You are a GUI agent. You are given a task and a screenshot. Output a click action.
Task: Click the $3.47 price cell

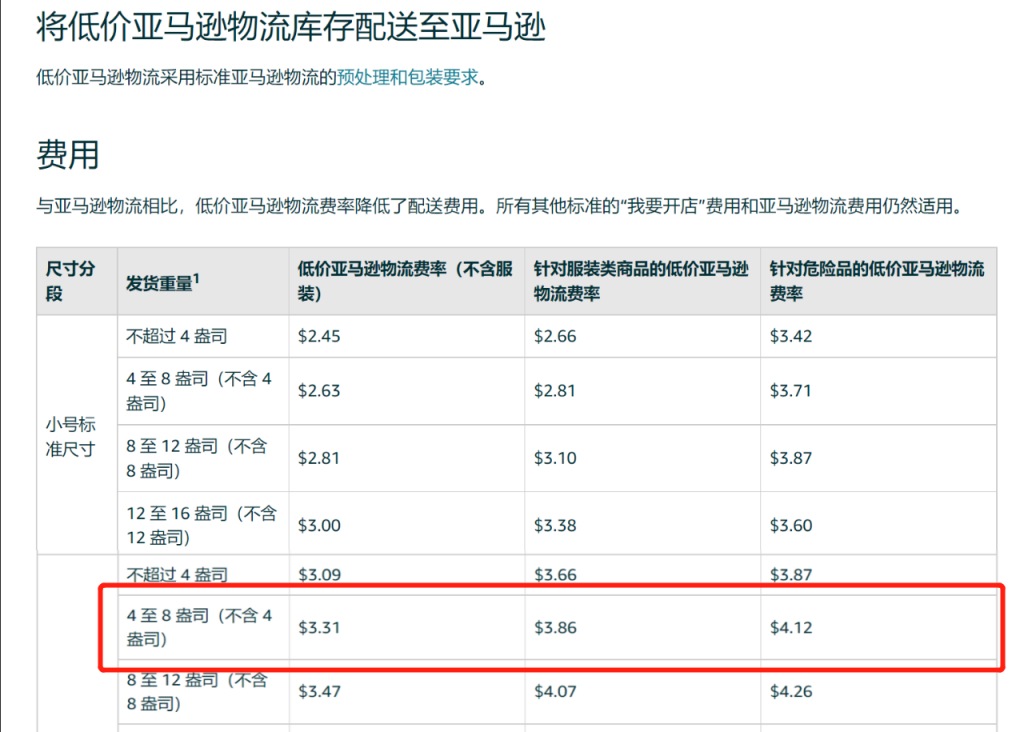click(407, 691)
